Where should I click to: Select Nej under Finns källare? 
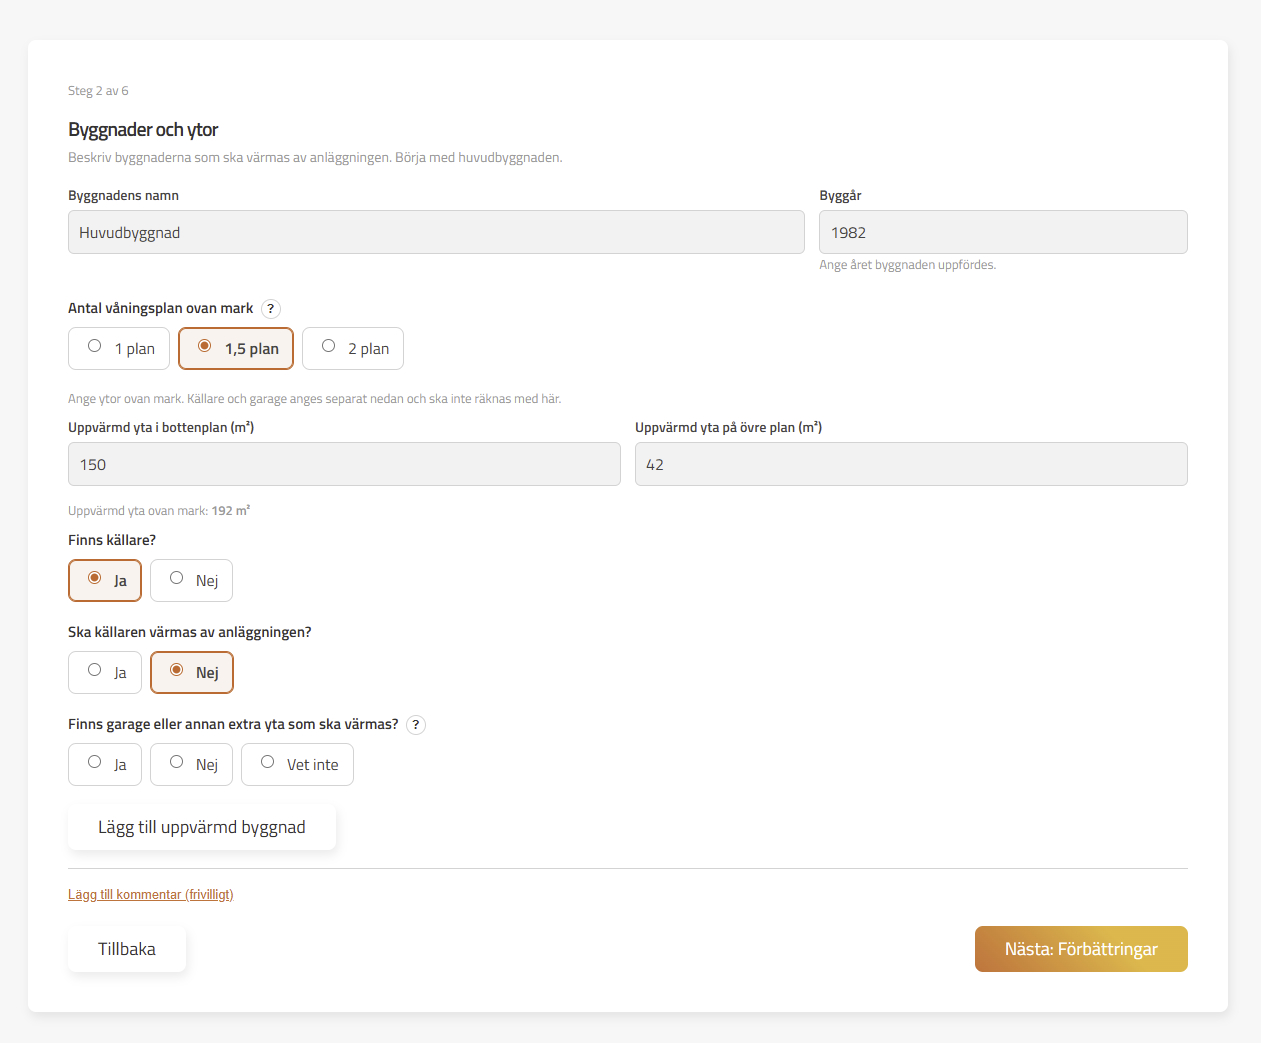pyautogui.click(x=191, y=581)
